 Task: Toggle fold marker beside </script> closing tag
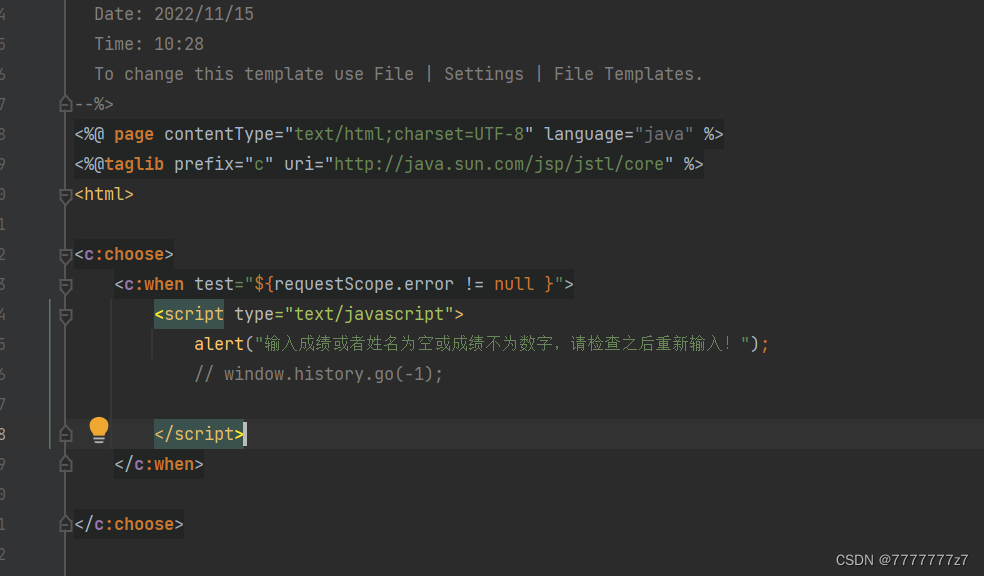click(65, 434)
